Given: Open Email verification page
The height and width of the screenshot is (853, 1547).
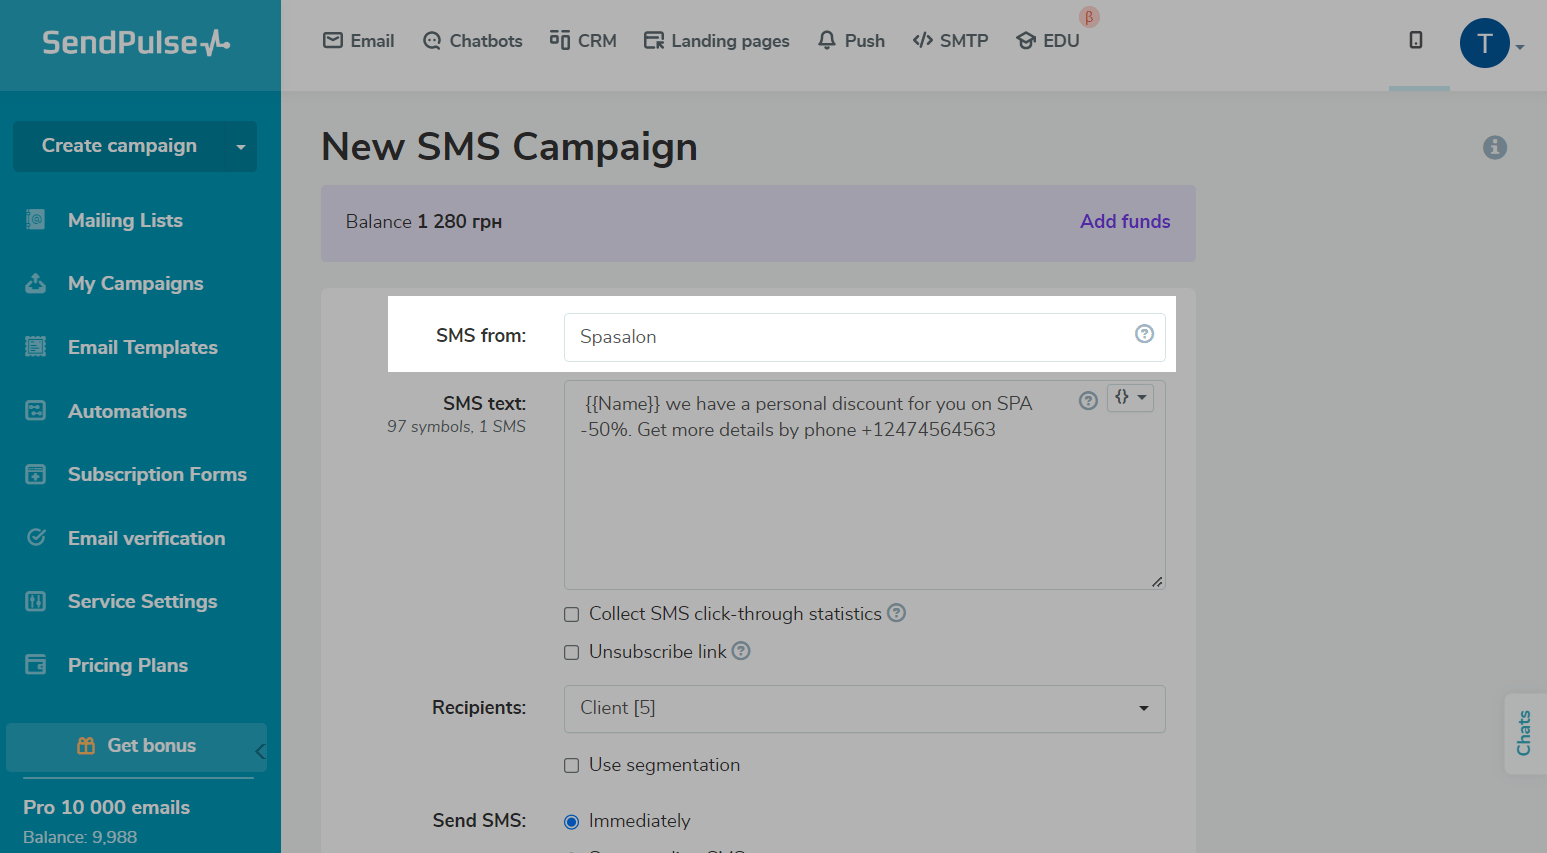Looking at the screenshot, I should (x=146, y=538).
